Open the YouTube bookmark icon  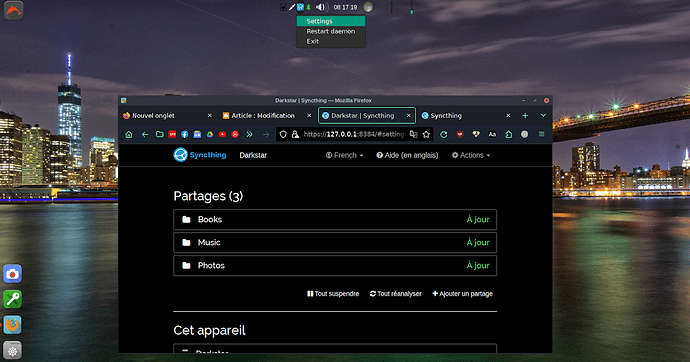coord(222,135)
